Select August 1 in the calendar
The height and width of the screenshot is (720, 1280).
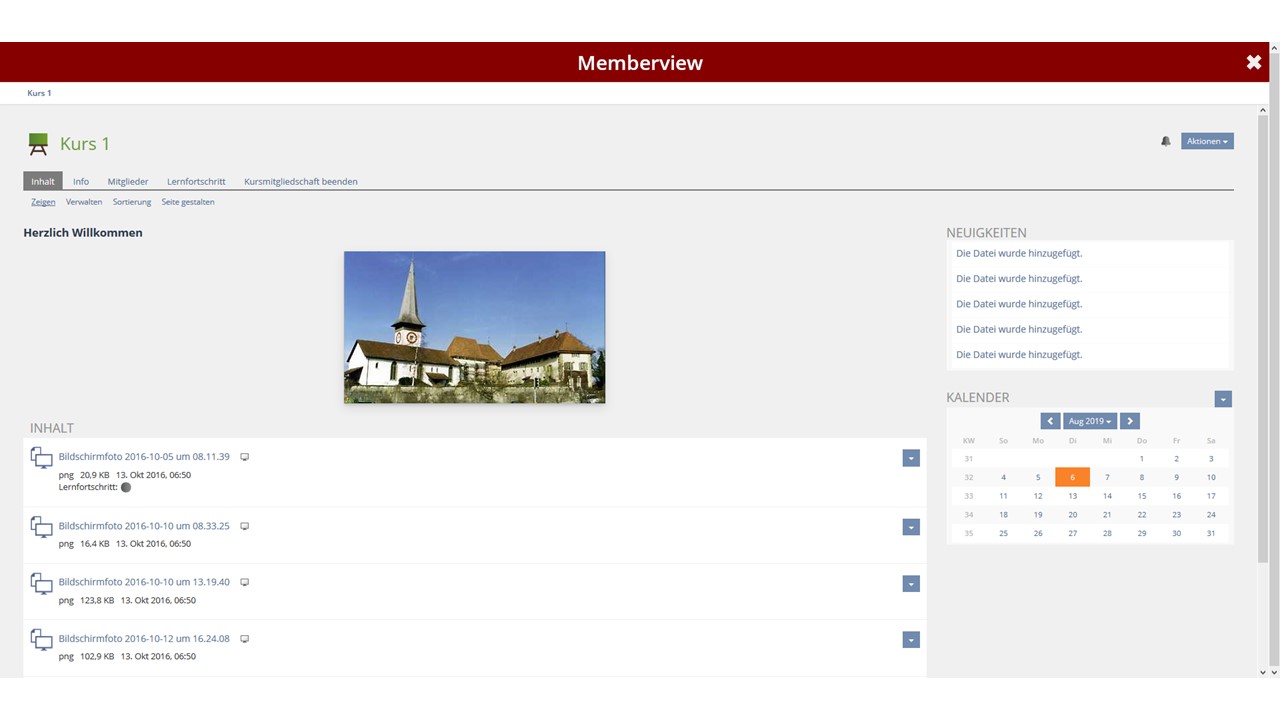tap(1142, 459)
